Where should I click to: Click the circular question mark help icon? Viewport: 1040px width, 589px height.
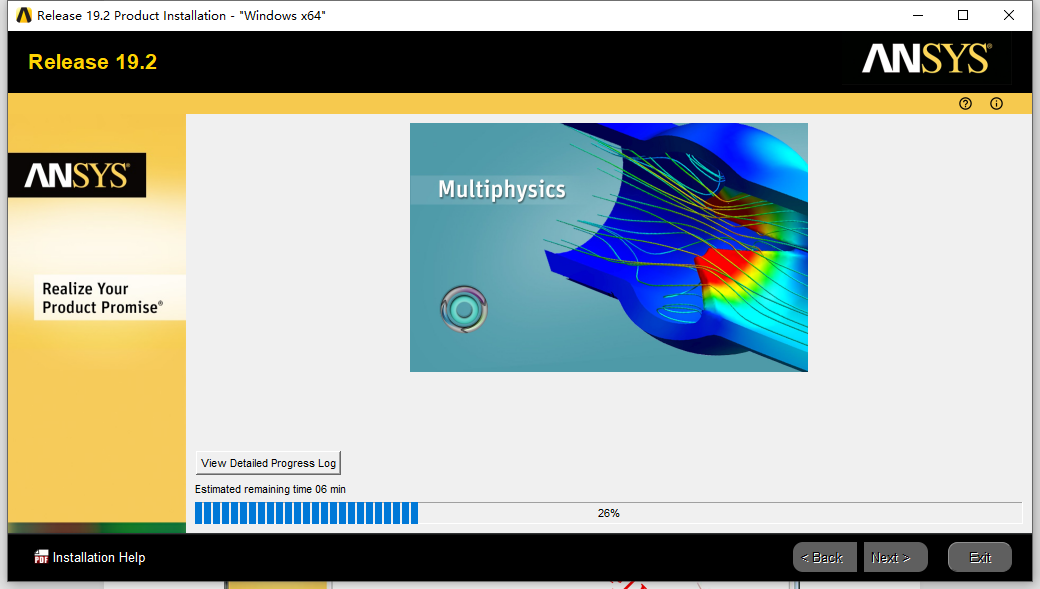click(965, 103)
